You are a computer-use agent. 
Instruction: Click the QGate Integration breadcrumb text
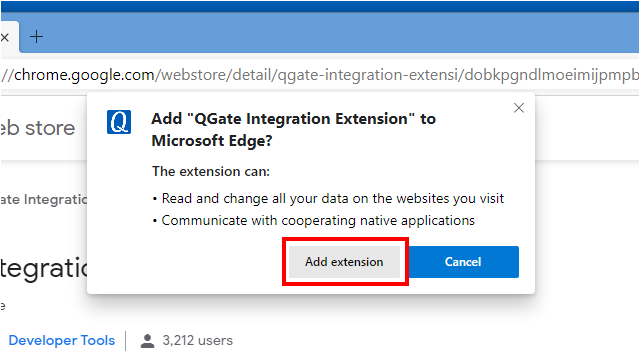click(x=44, y=200)
